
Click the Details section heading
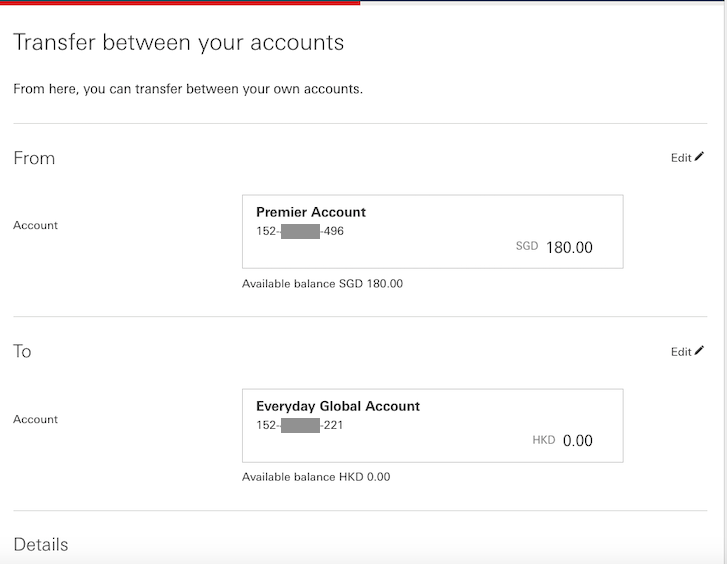41,545
